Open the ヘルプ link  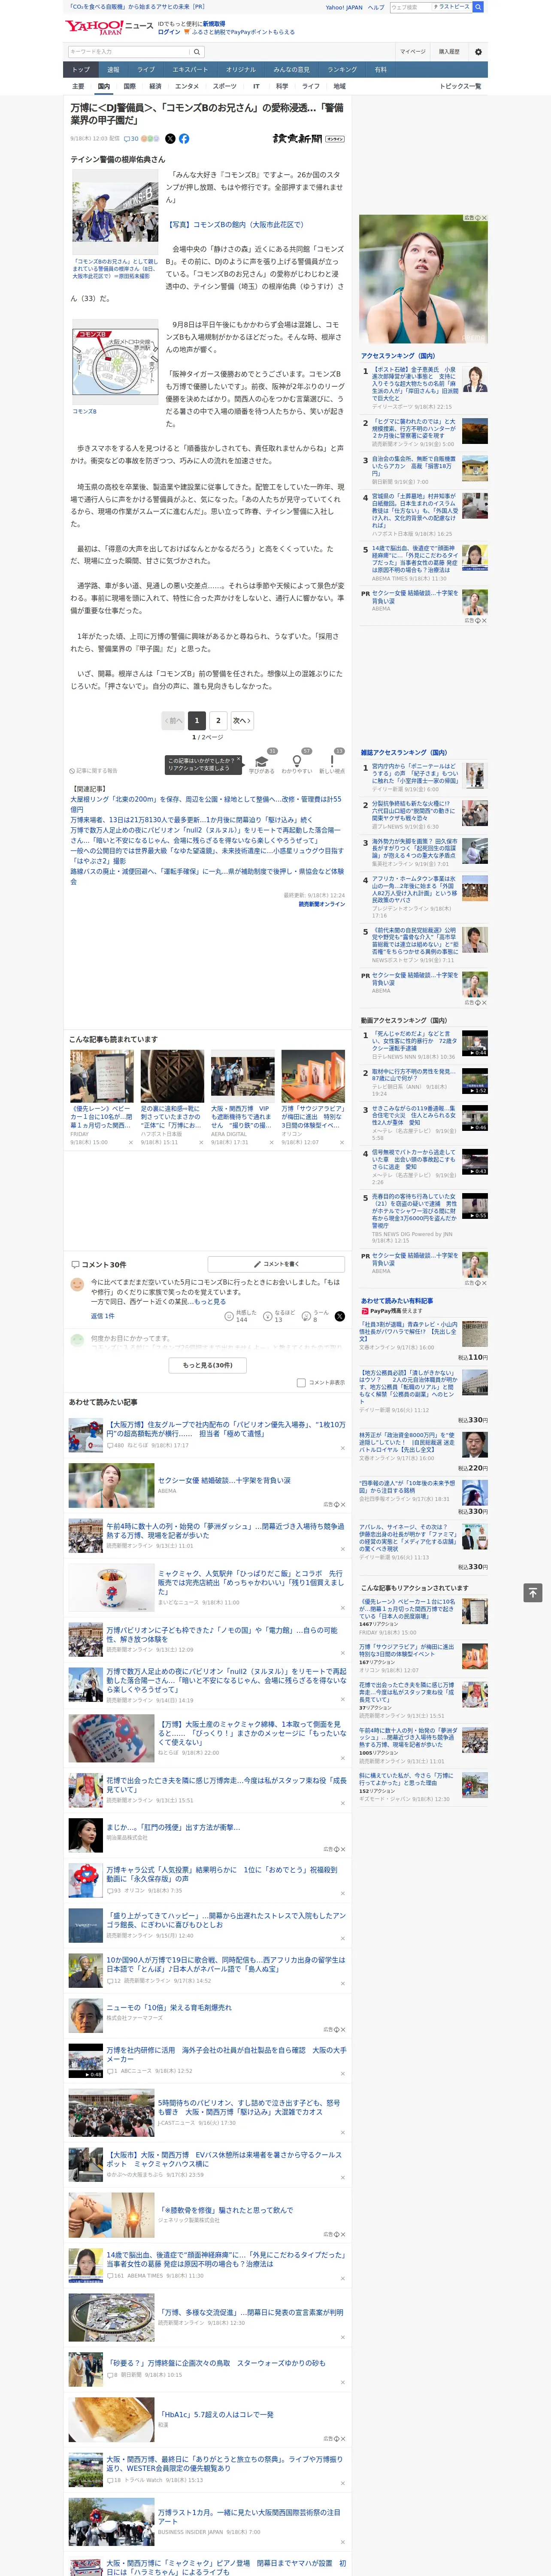376,7
